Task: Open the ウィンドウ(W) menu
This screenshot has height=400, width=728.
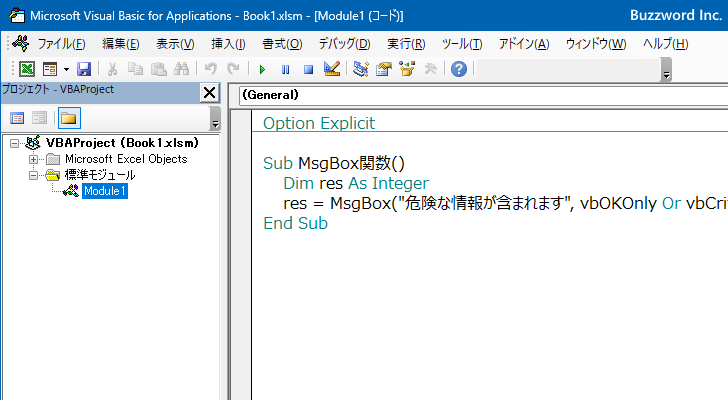Action: coord(596,44)
